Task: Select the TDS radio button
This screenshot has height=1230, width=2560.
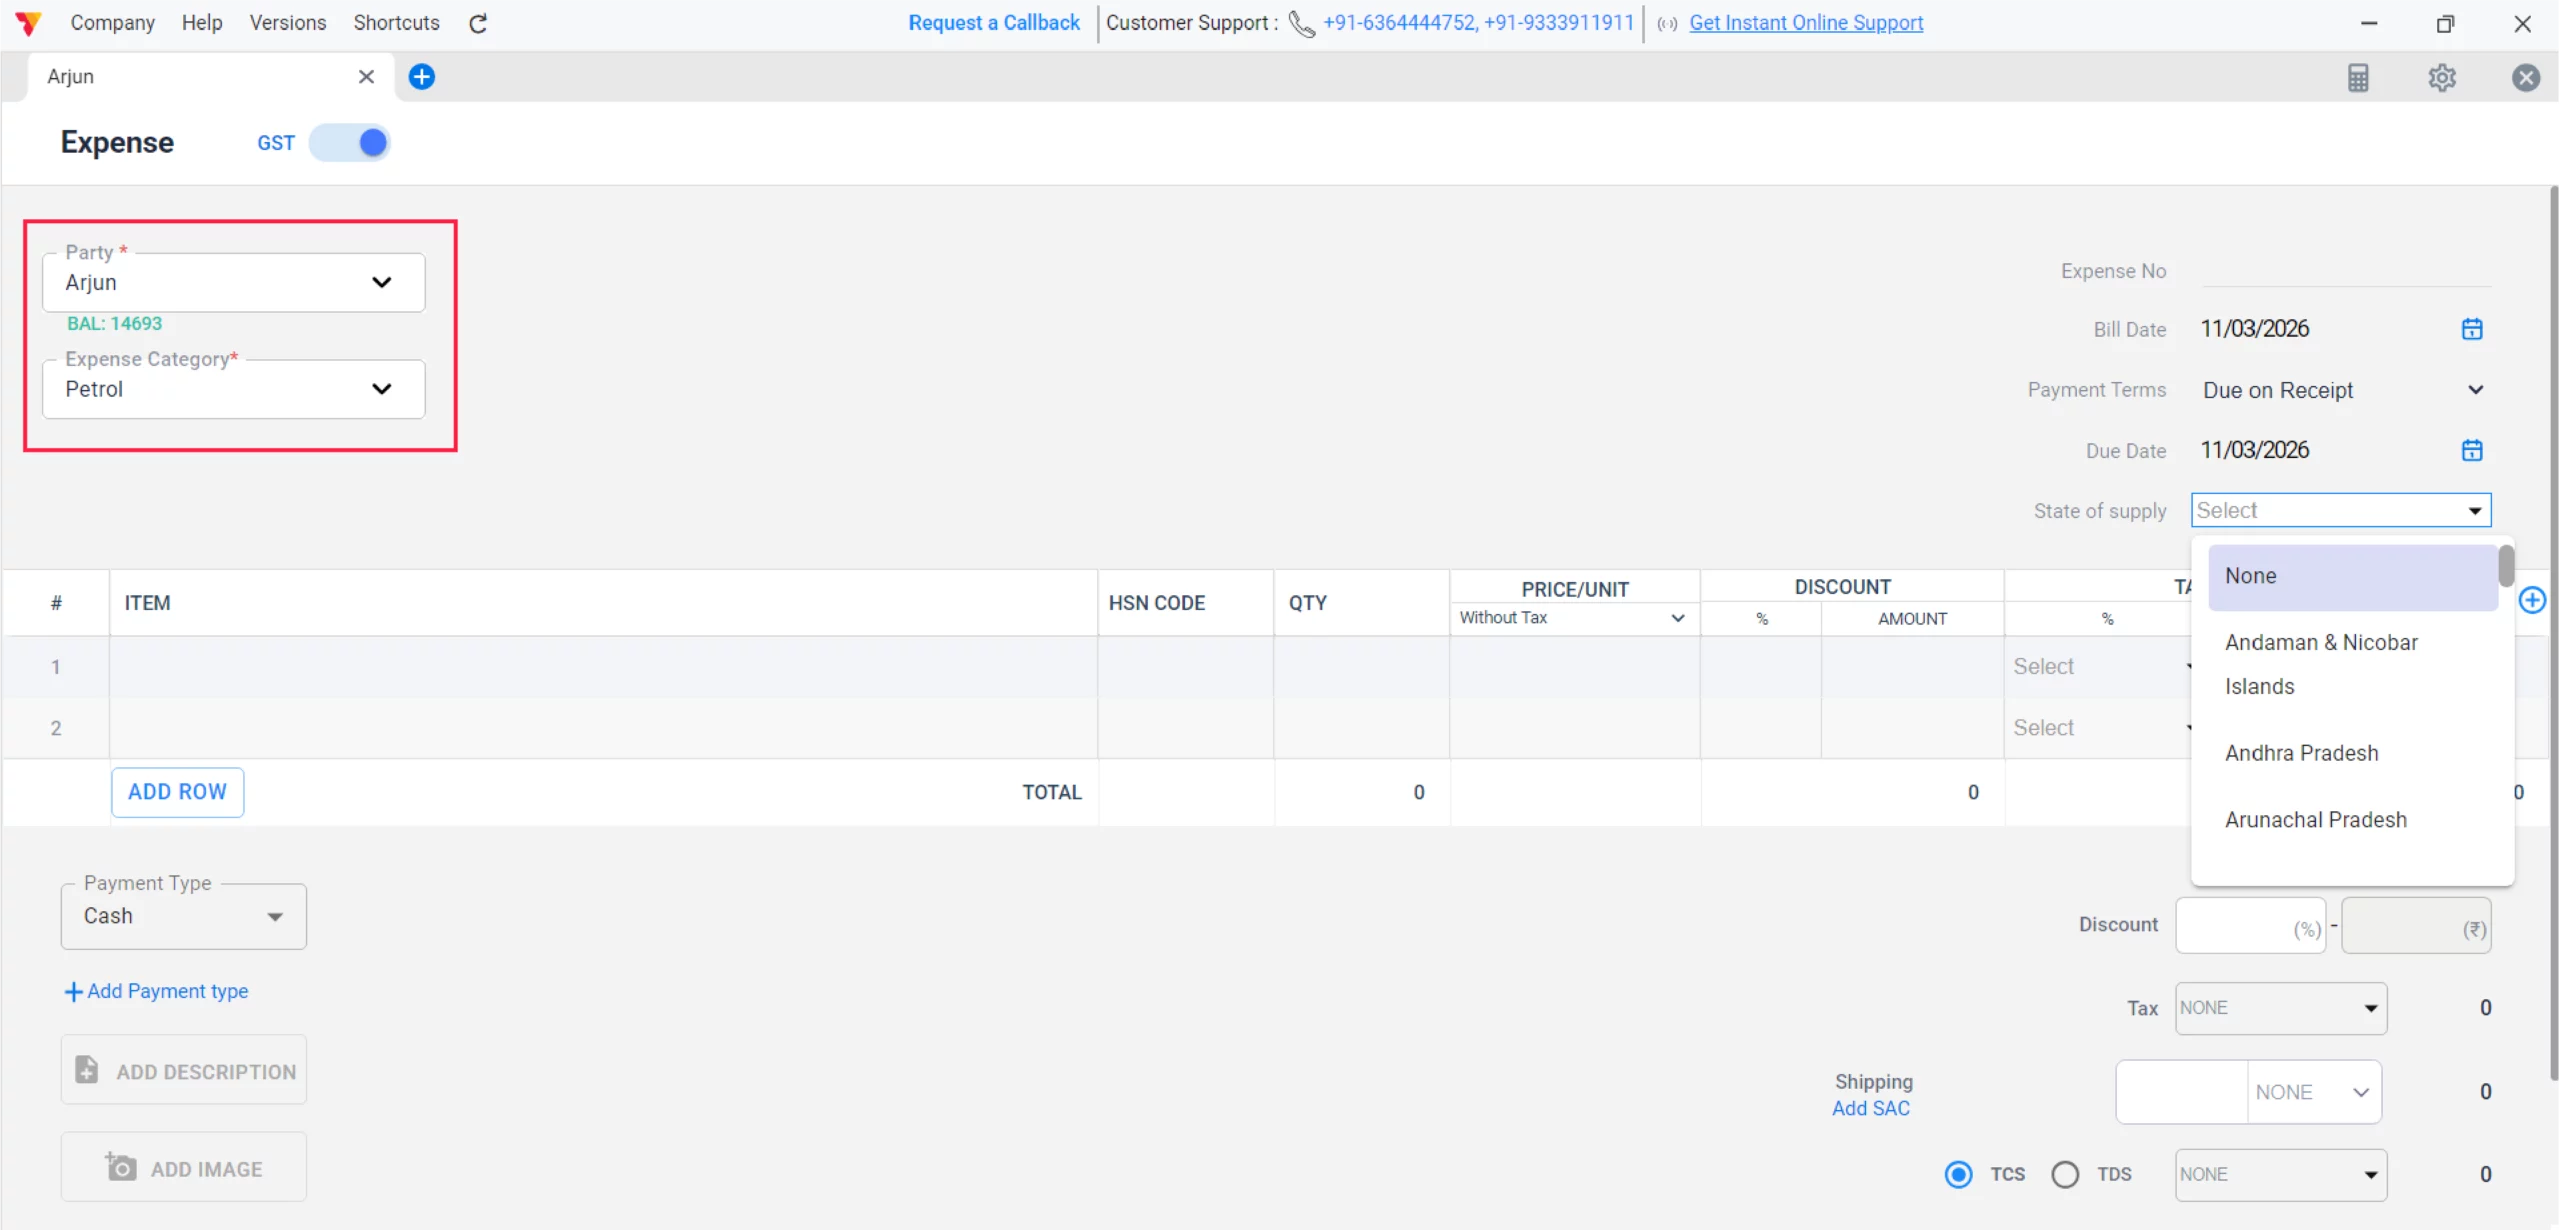Action: click(x=2065, y=1174)
